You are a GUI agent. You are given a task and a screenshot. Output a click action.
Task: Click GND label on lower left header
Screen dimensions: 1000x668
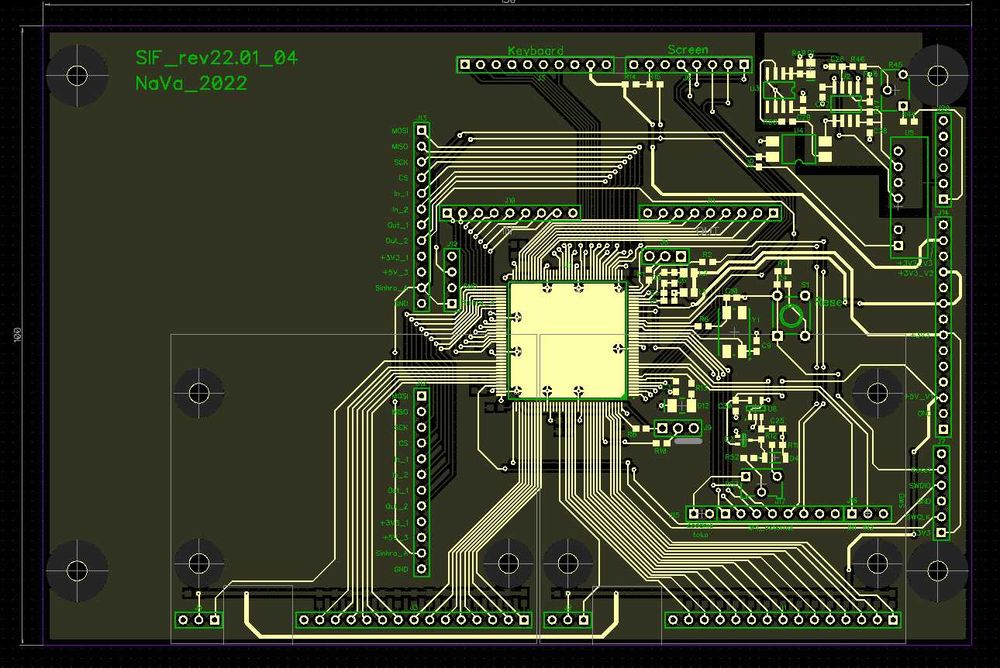[x=401, y=570]
